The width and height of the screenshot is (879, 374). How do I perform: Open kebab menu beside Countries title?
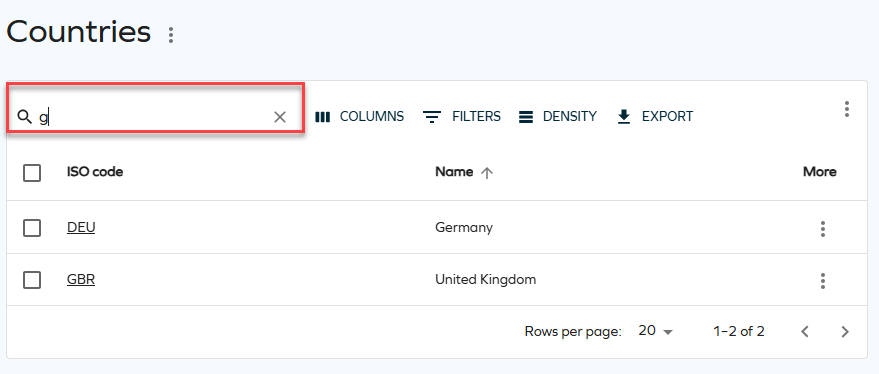(x=172, y=35)
